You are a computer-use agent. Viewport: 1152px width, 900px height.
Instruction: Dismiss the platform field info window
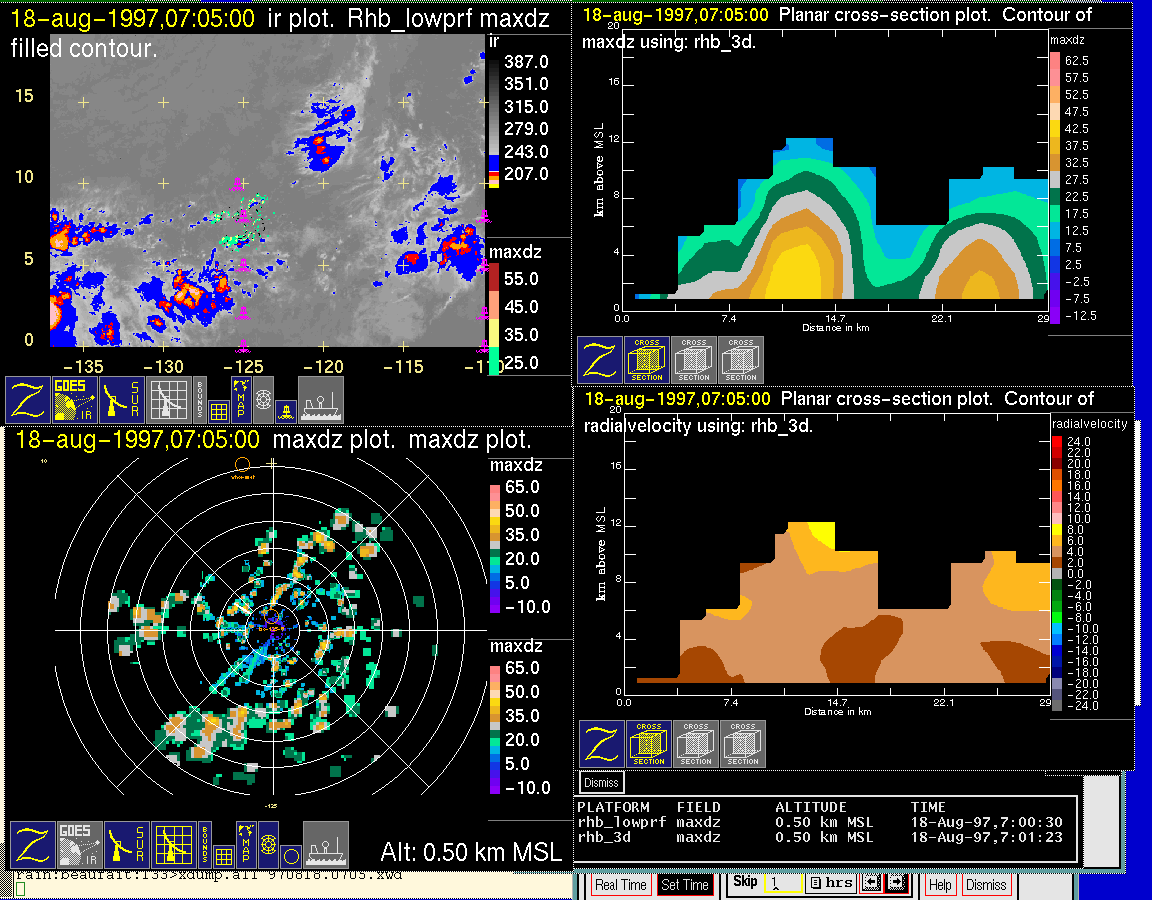(x=601, y=782)
